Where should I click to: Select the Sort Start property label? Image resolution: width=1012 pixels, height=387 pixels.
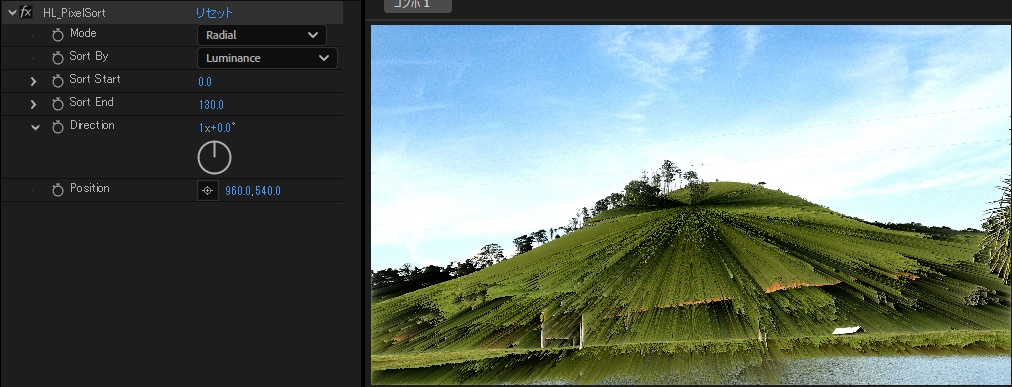click(x=94, y=79)
